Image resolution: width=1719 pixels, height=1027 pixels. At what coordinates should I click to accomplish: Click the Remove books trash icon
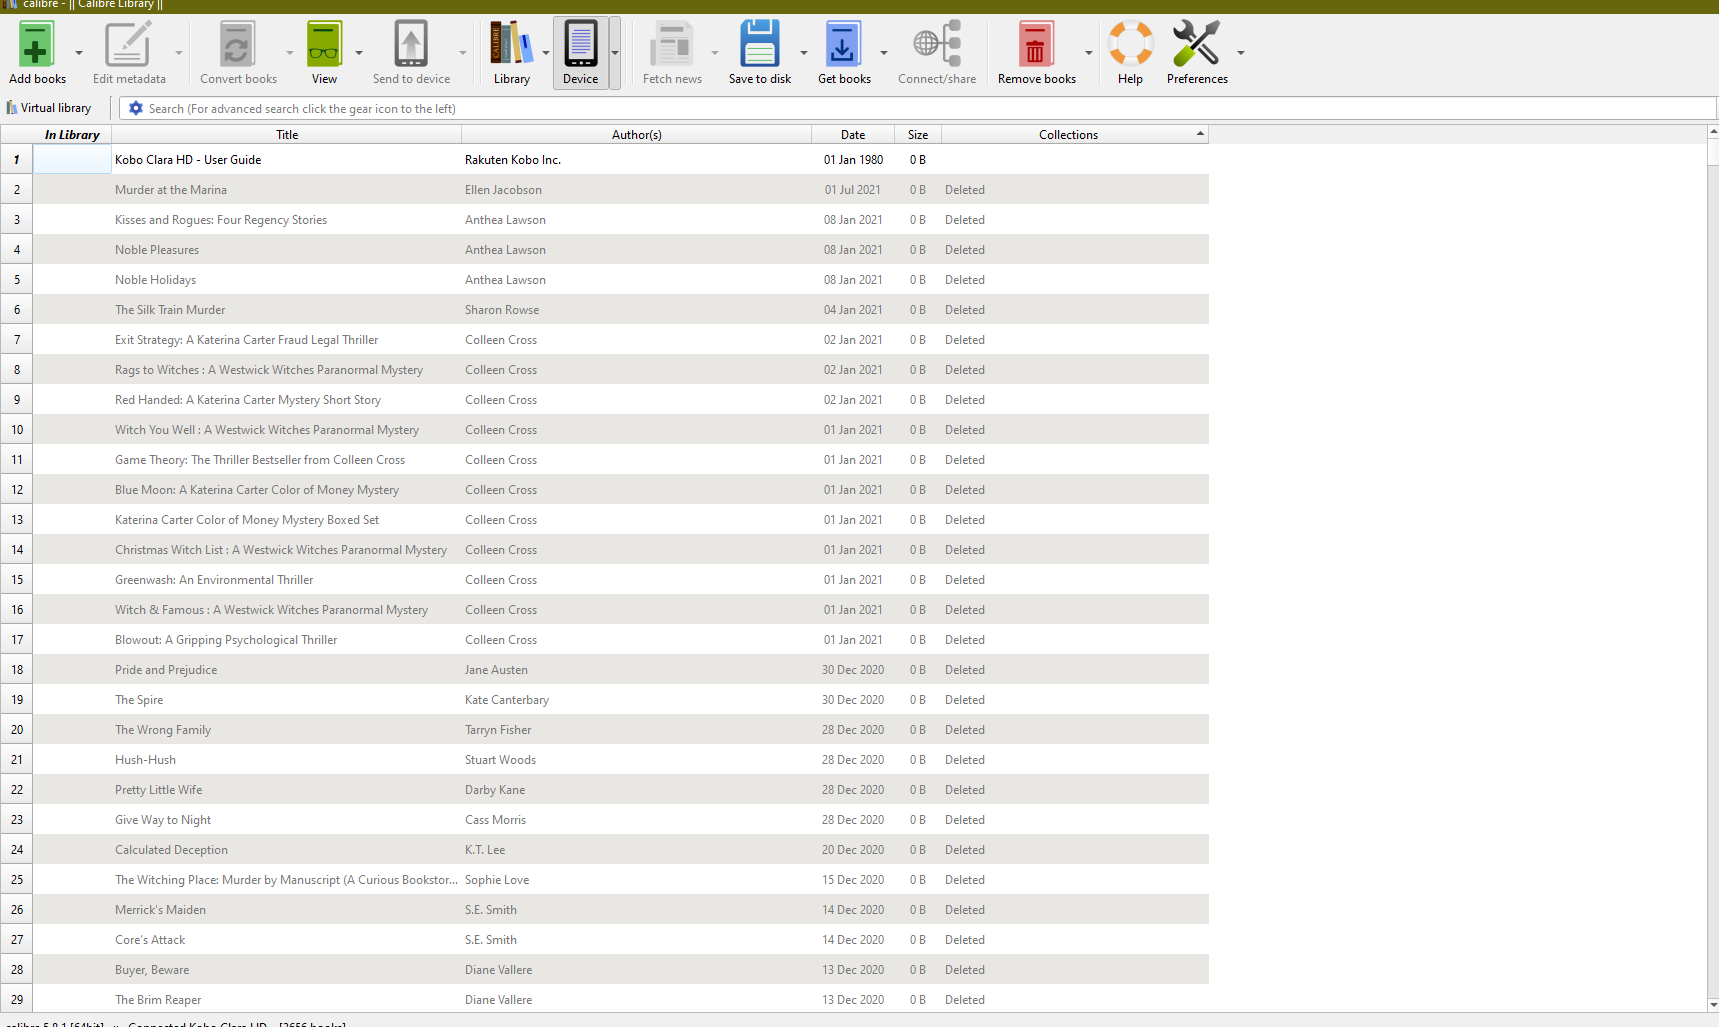coord(1036,44)
